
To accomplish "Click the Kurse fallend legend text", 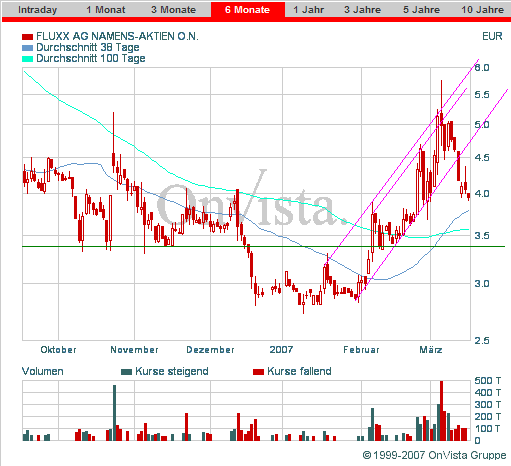I will pos(299,371).
